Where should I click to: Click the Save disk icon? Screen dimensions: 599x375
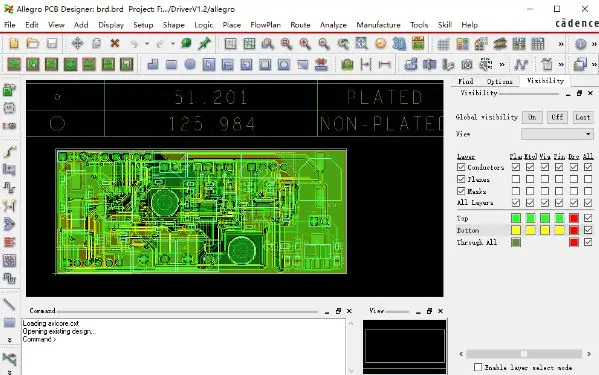pos(52,44)
